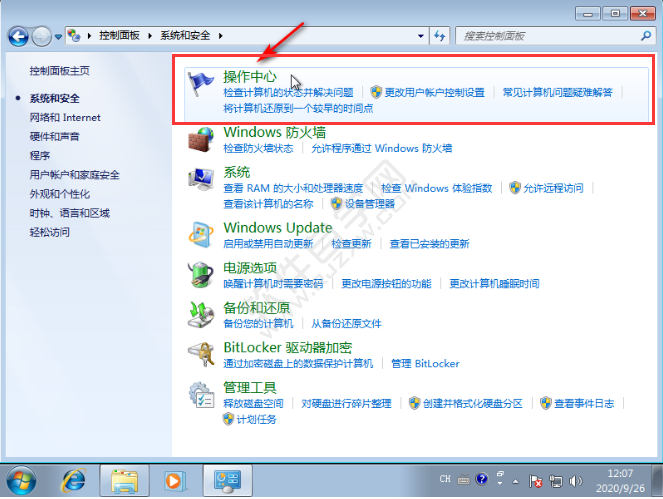Click the search magnifier icon

[646, 36]
